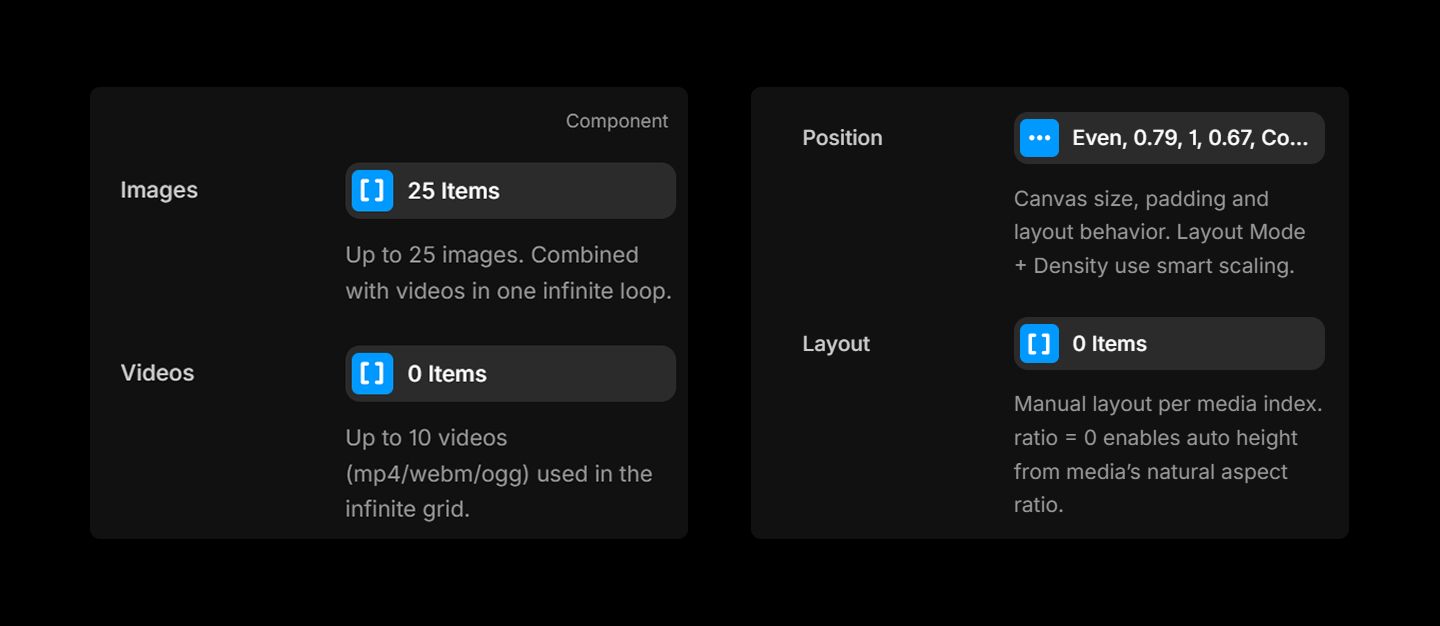Click the ellipsis icon in the Position field
Viewport: 1440px width, 626px height.
[1039, 138]
